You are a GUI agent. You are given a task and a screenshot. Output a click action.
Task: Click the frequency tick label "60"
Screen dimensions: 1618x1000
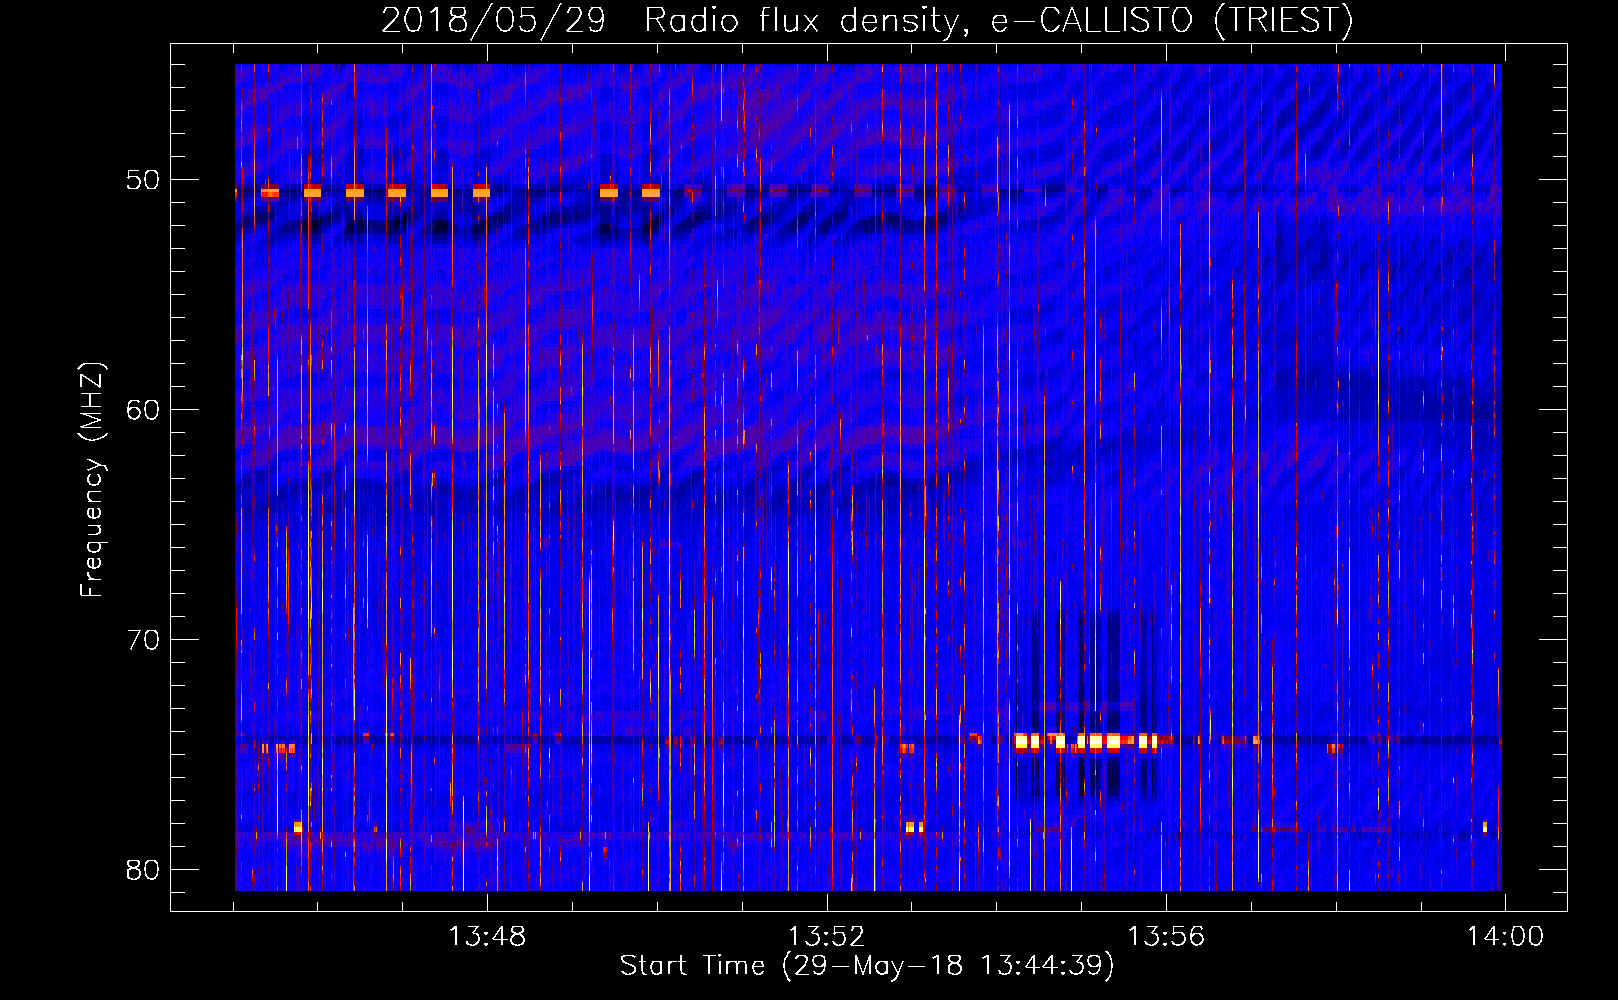(x=143, y=410)
